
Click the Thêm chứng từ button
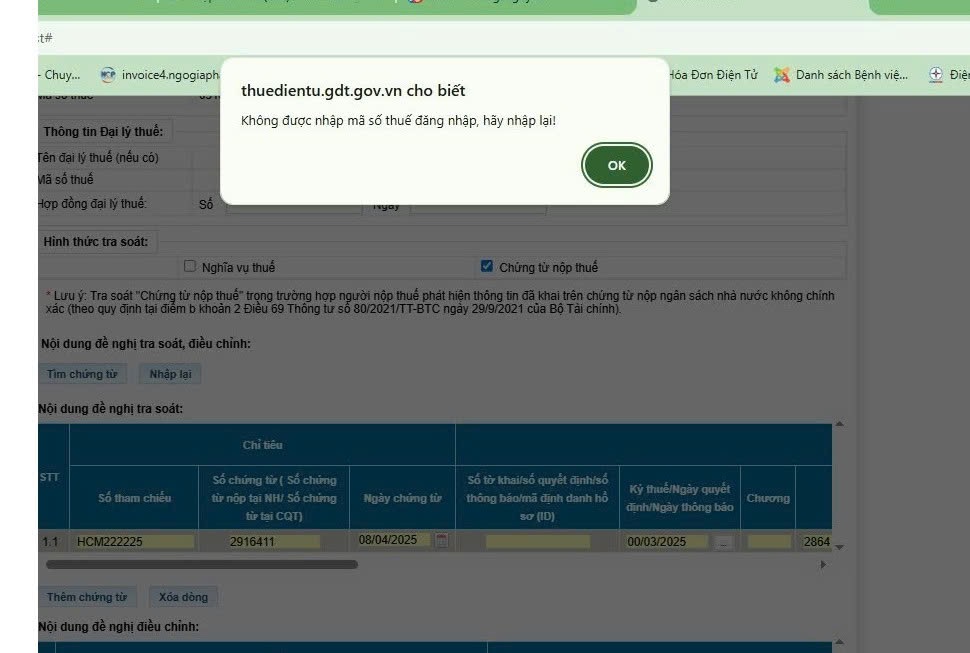point(87,597)
